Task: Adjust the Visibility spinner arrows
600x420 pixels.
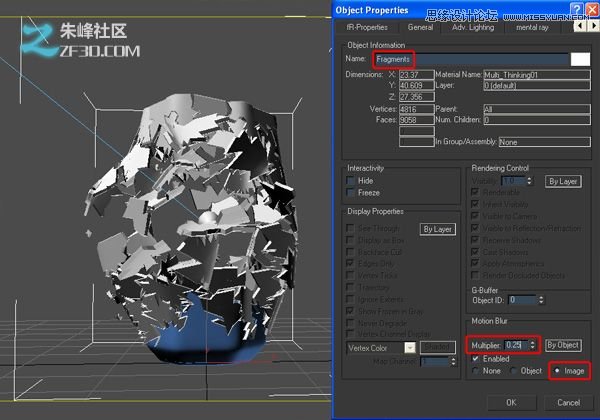Action: tap(529, 181)
